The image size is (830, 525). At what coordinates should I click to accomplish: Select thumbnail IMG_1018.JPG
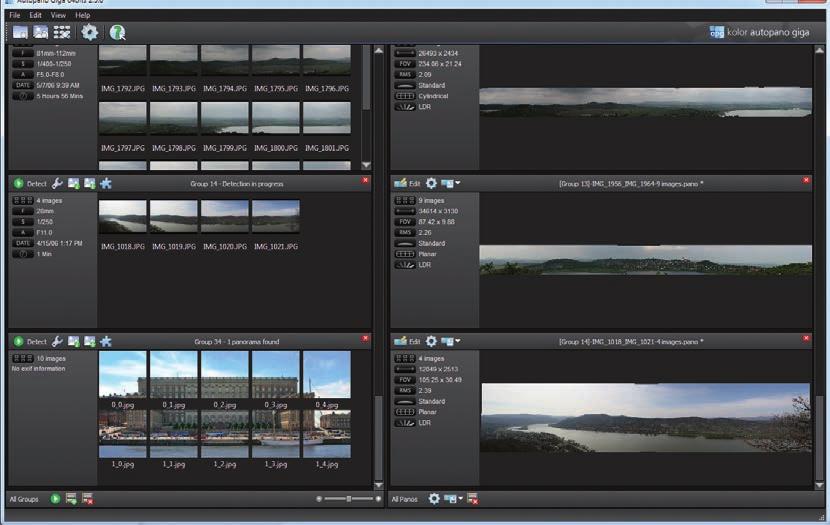(x=123, y=216)
